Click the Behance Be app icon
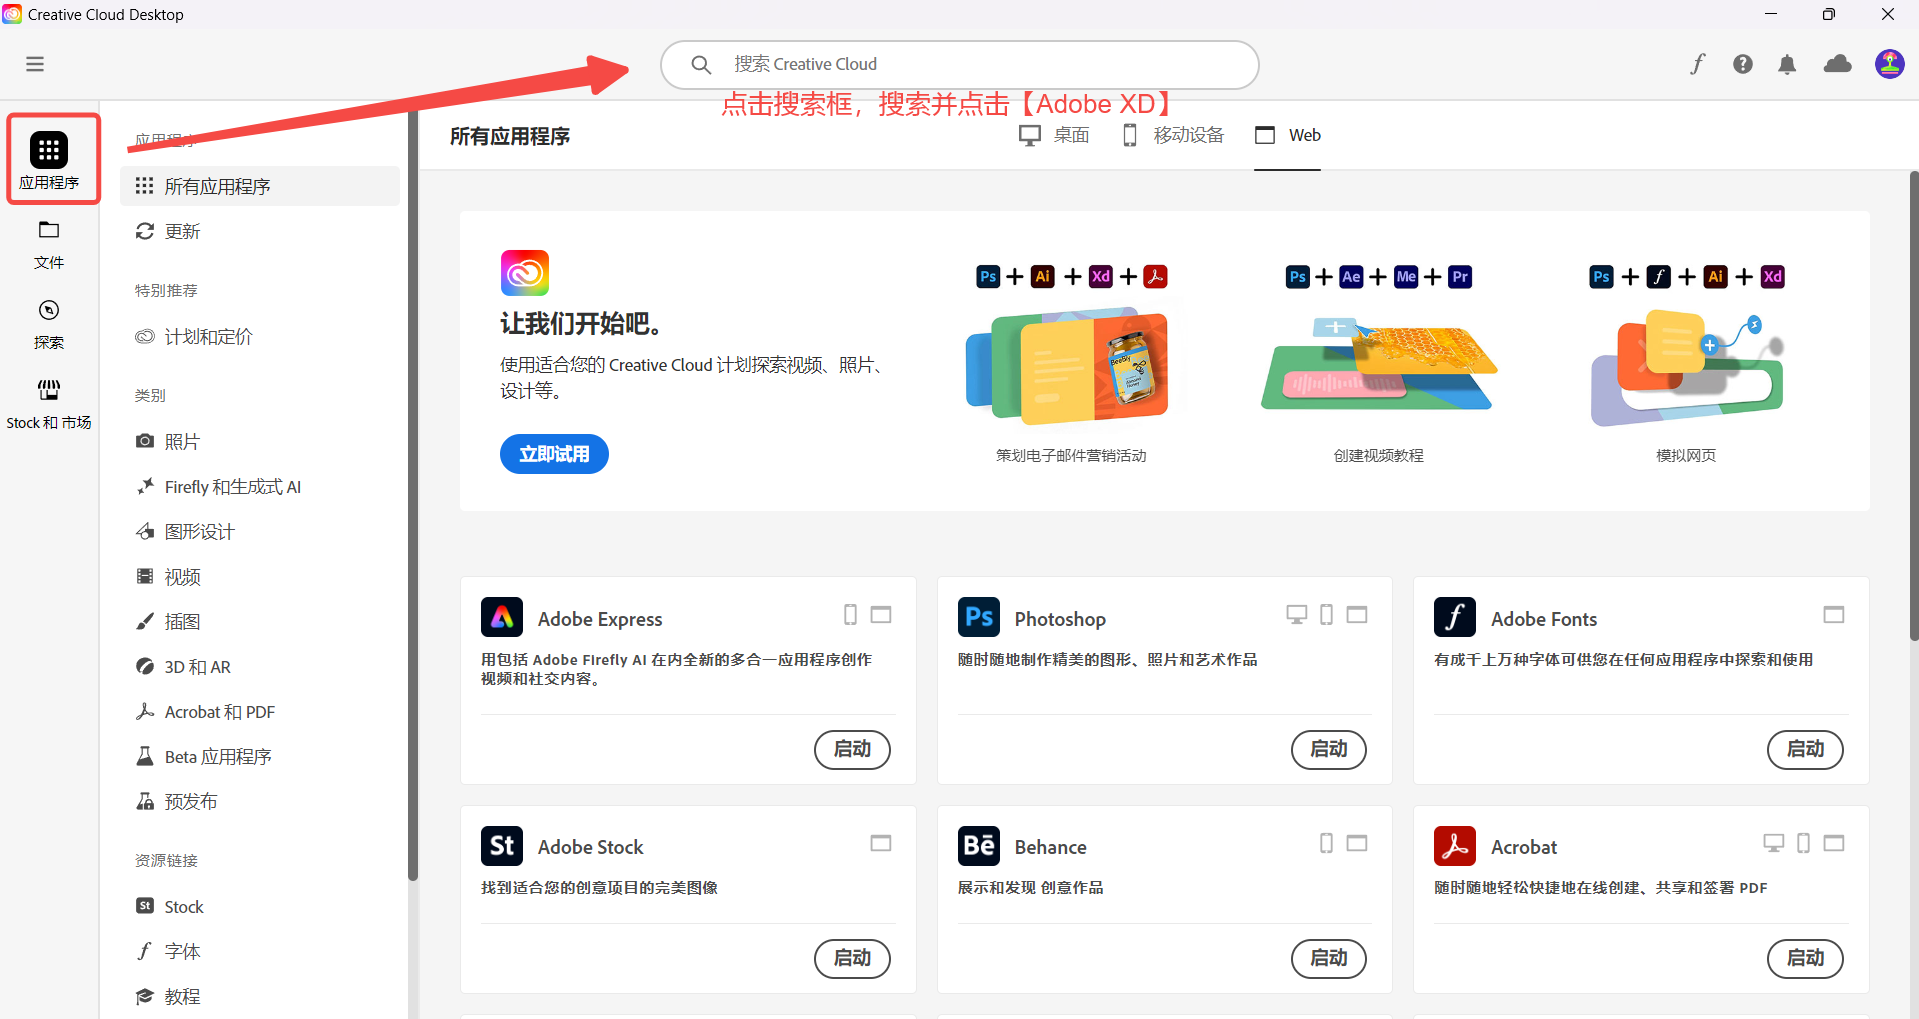Image resolution: width=1919 pixels, height=1019 pixels. [979, 846]
